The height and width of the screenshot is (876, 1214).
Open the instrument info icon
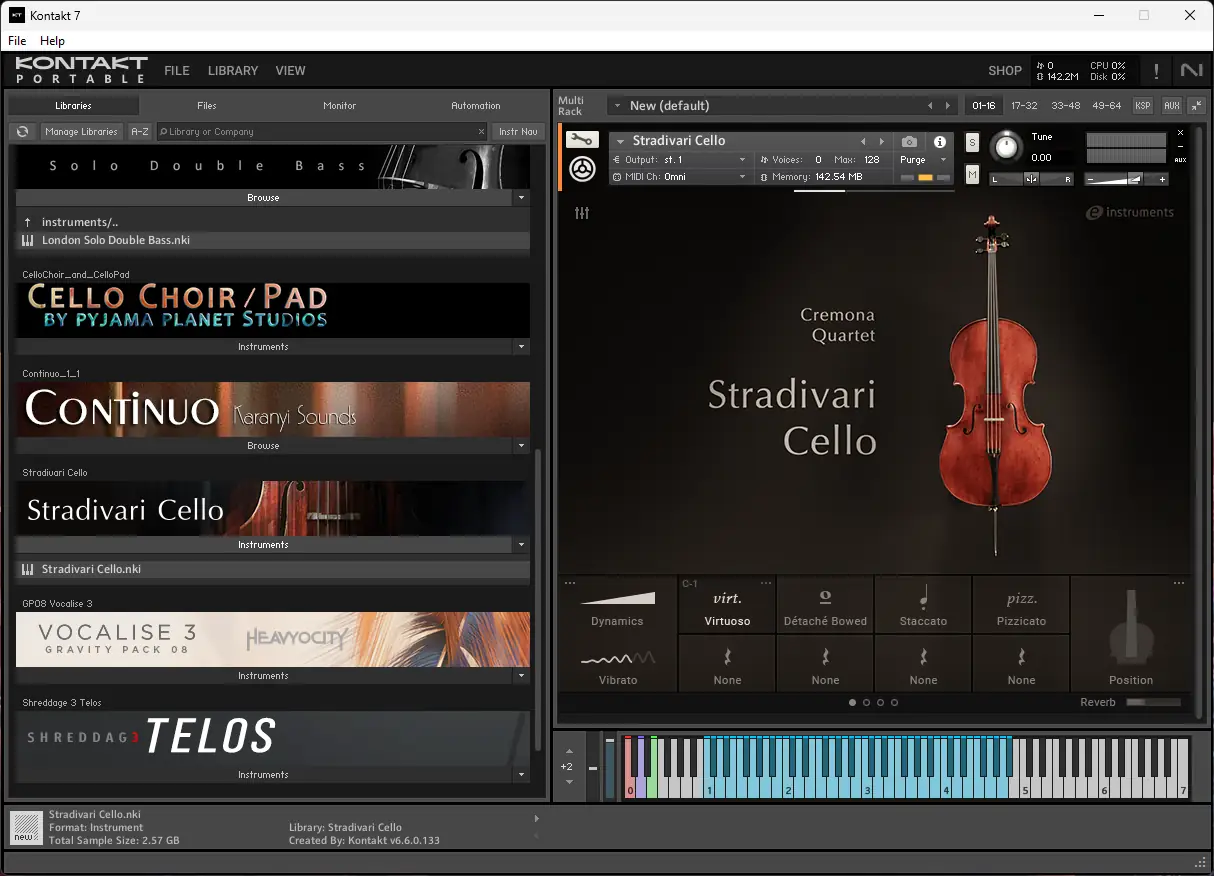pos(940,142)
